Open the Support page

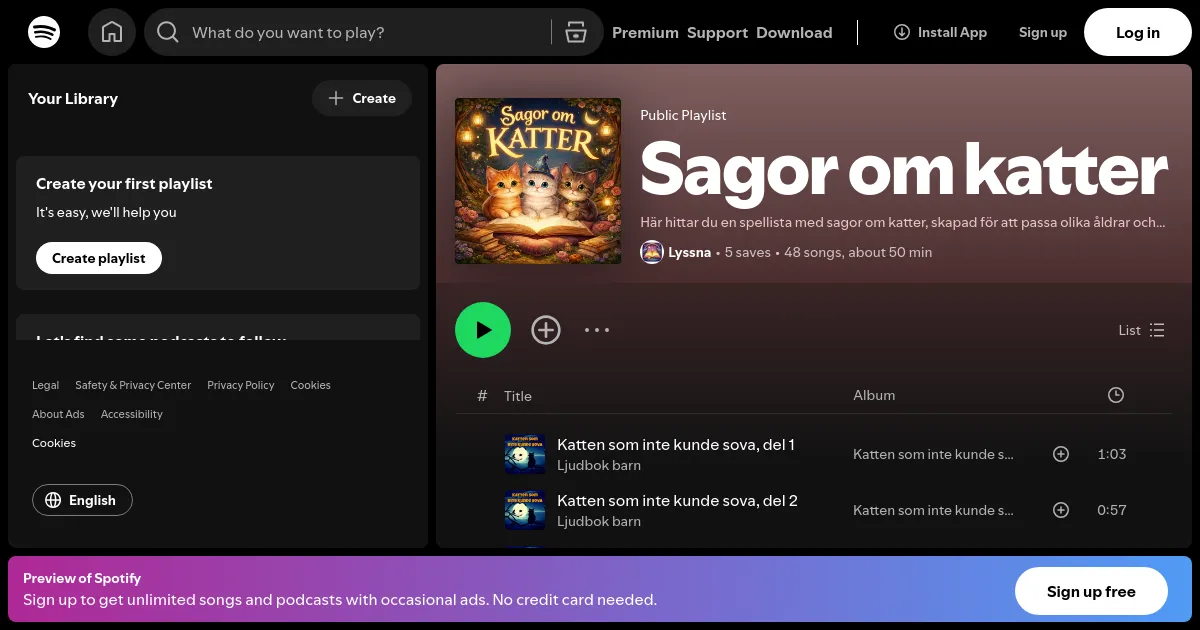click(x=717, y=32)
